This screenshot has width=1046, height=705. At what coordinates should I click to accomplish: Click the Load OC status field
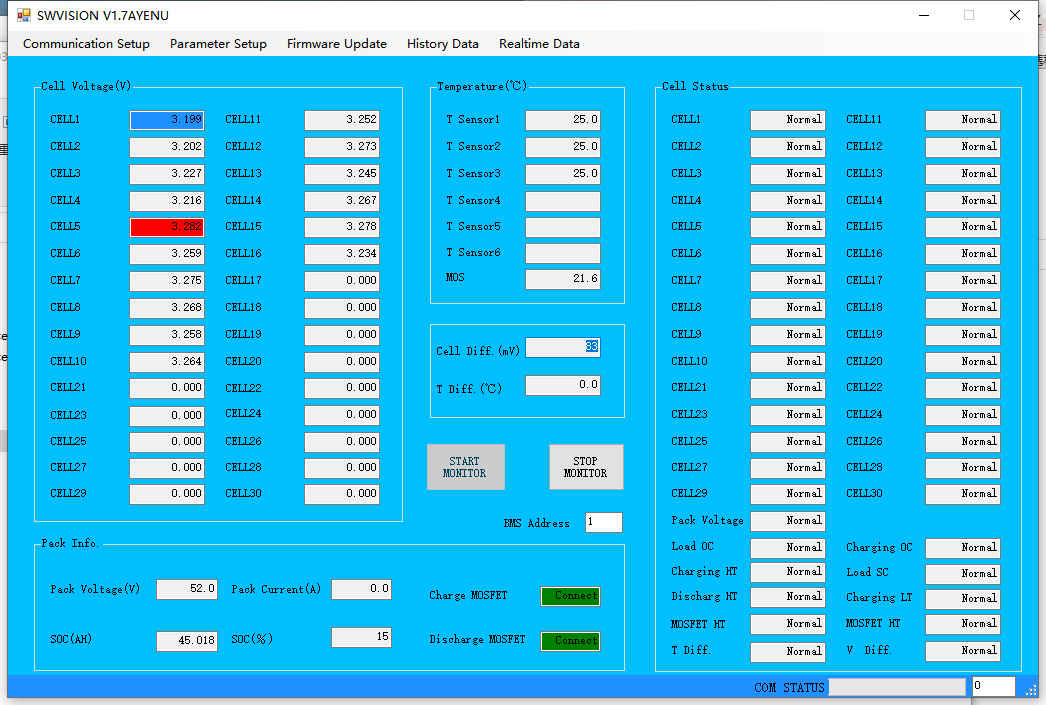(x=788, y=548)
